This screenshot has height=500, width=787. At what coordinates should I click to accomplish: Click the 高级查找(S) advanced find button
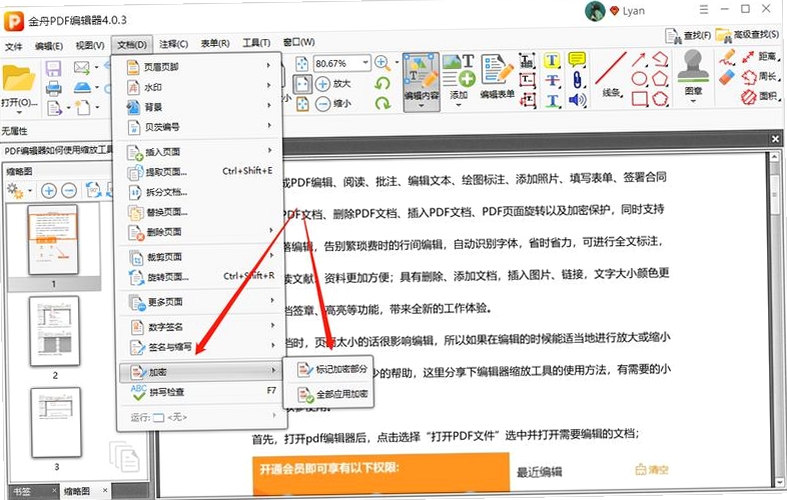747,34
